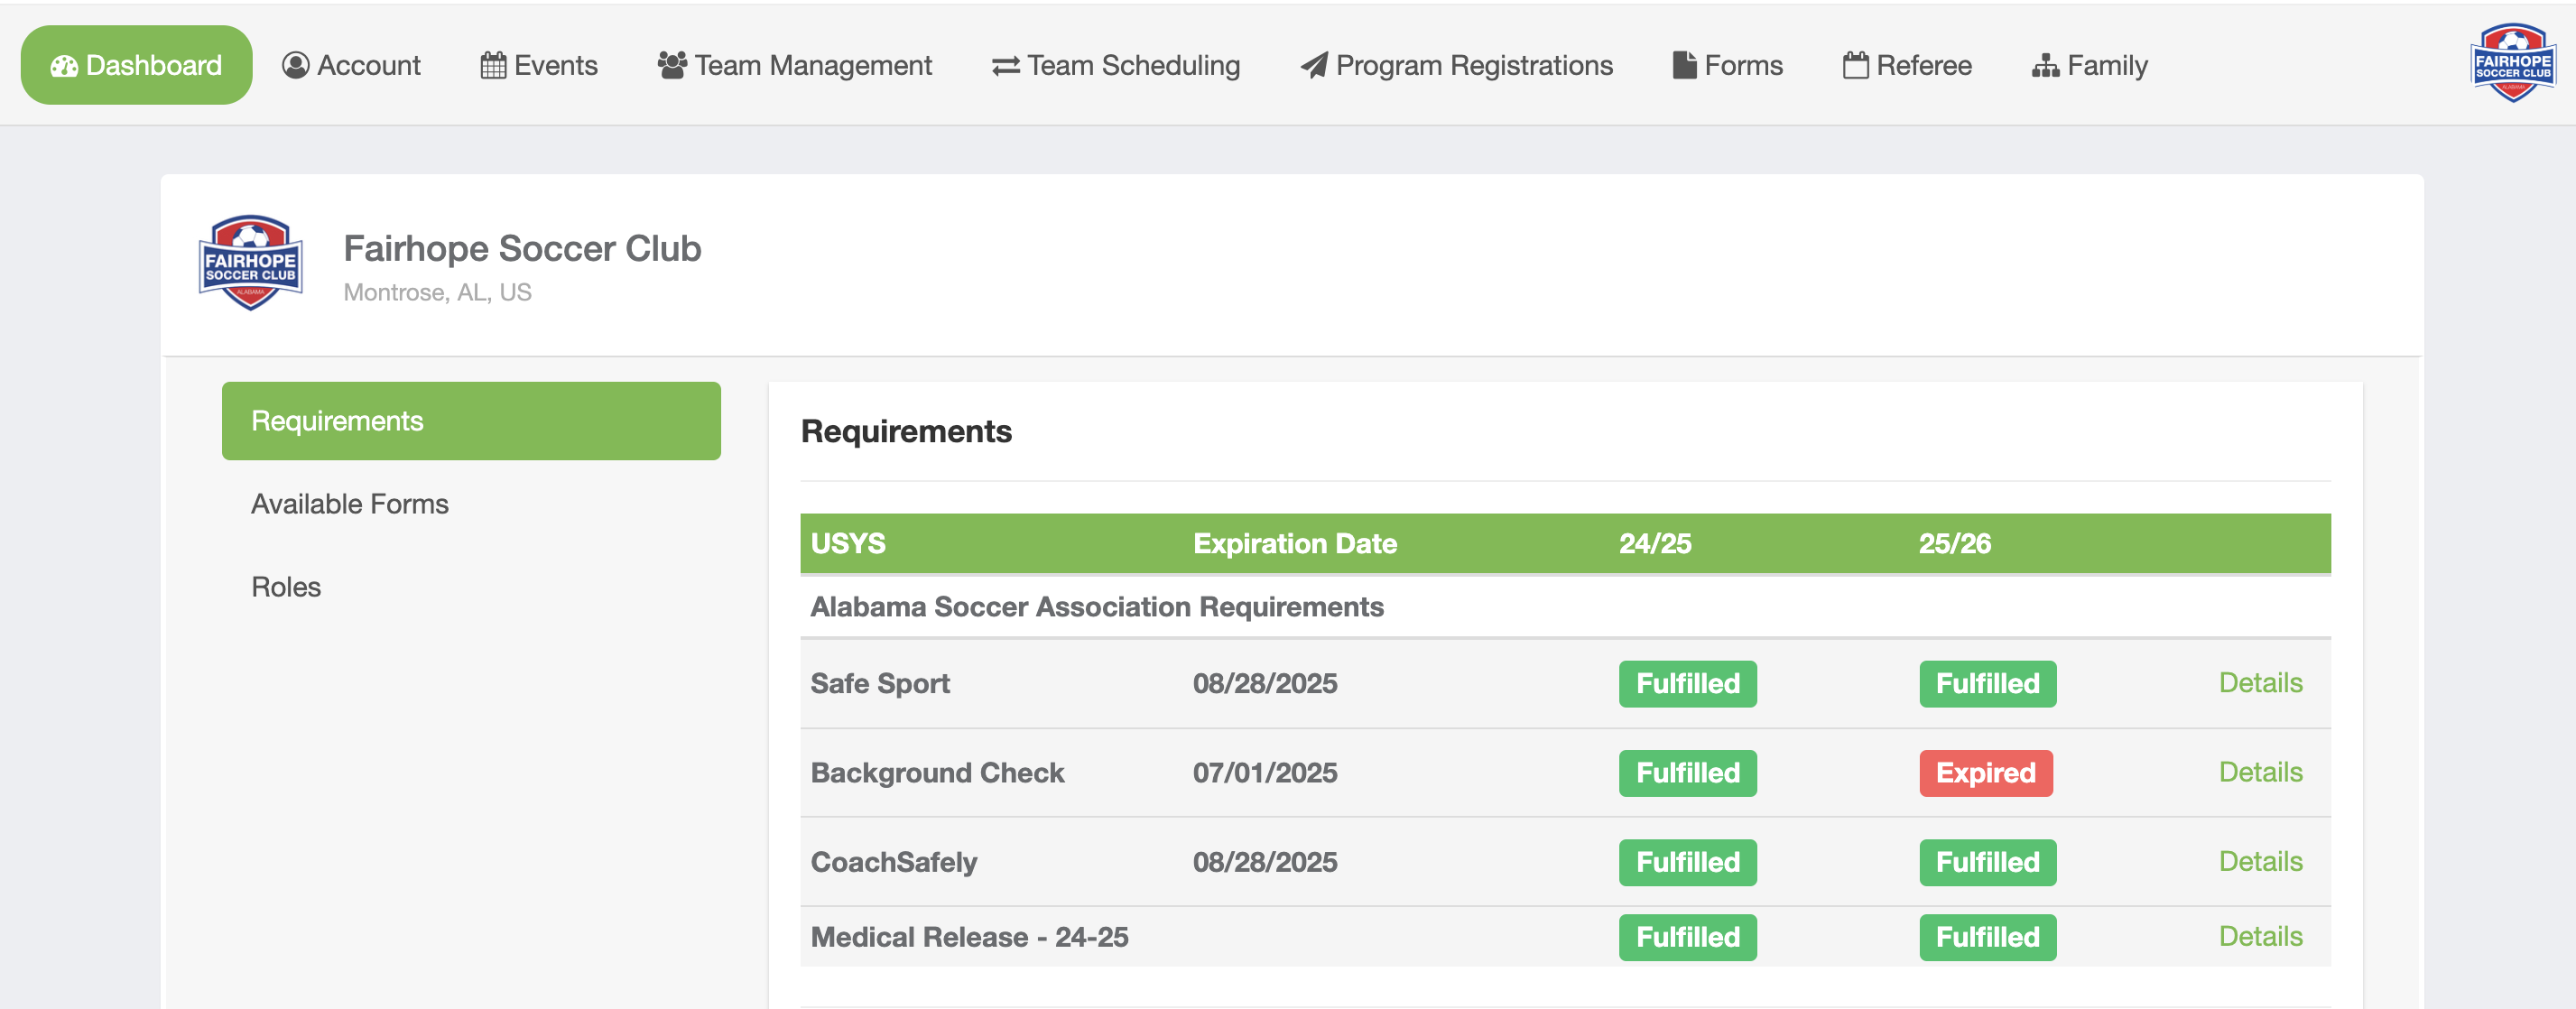The width and height of the screenshot is (2576, 1009).
Task: Click the Medical Release - 24-25 name
Action: pos(969,937)
